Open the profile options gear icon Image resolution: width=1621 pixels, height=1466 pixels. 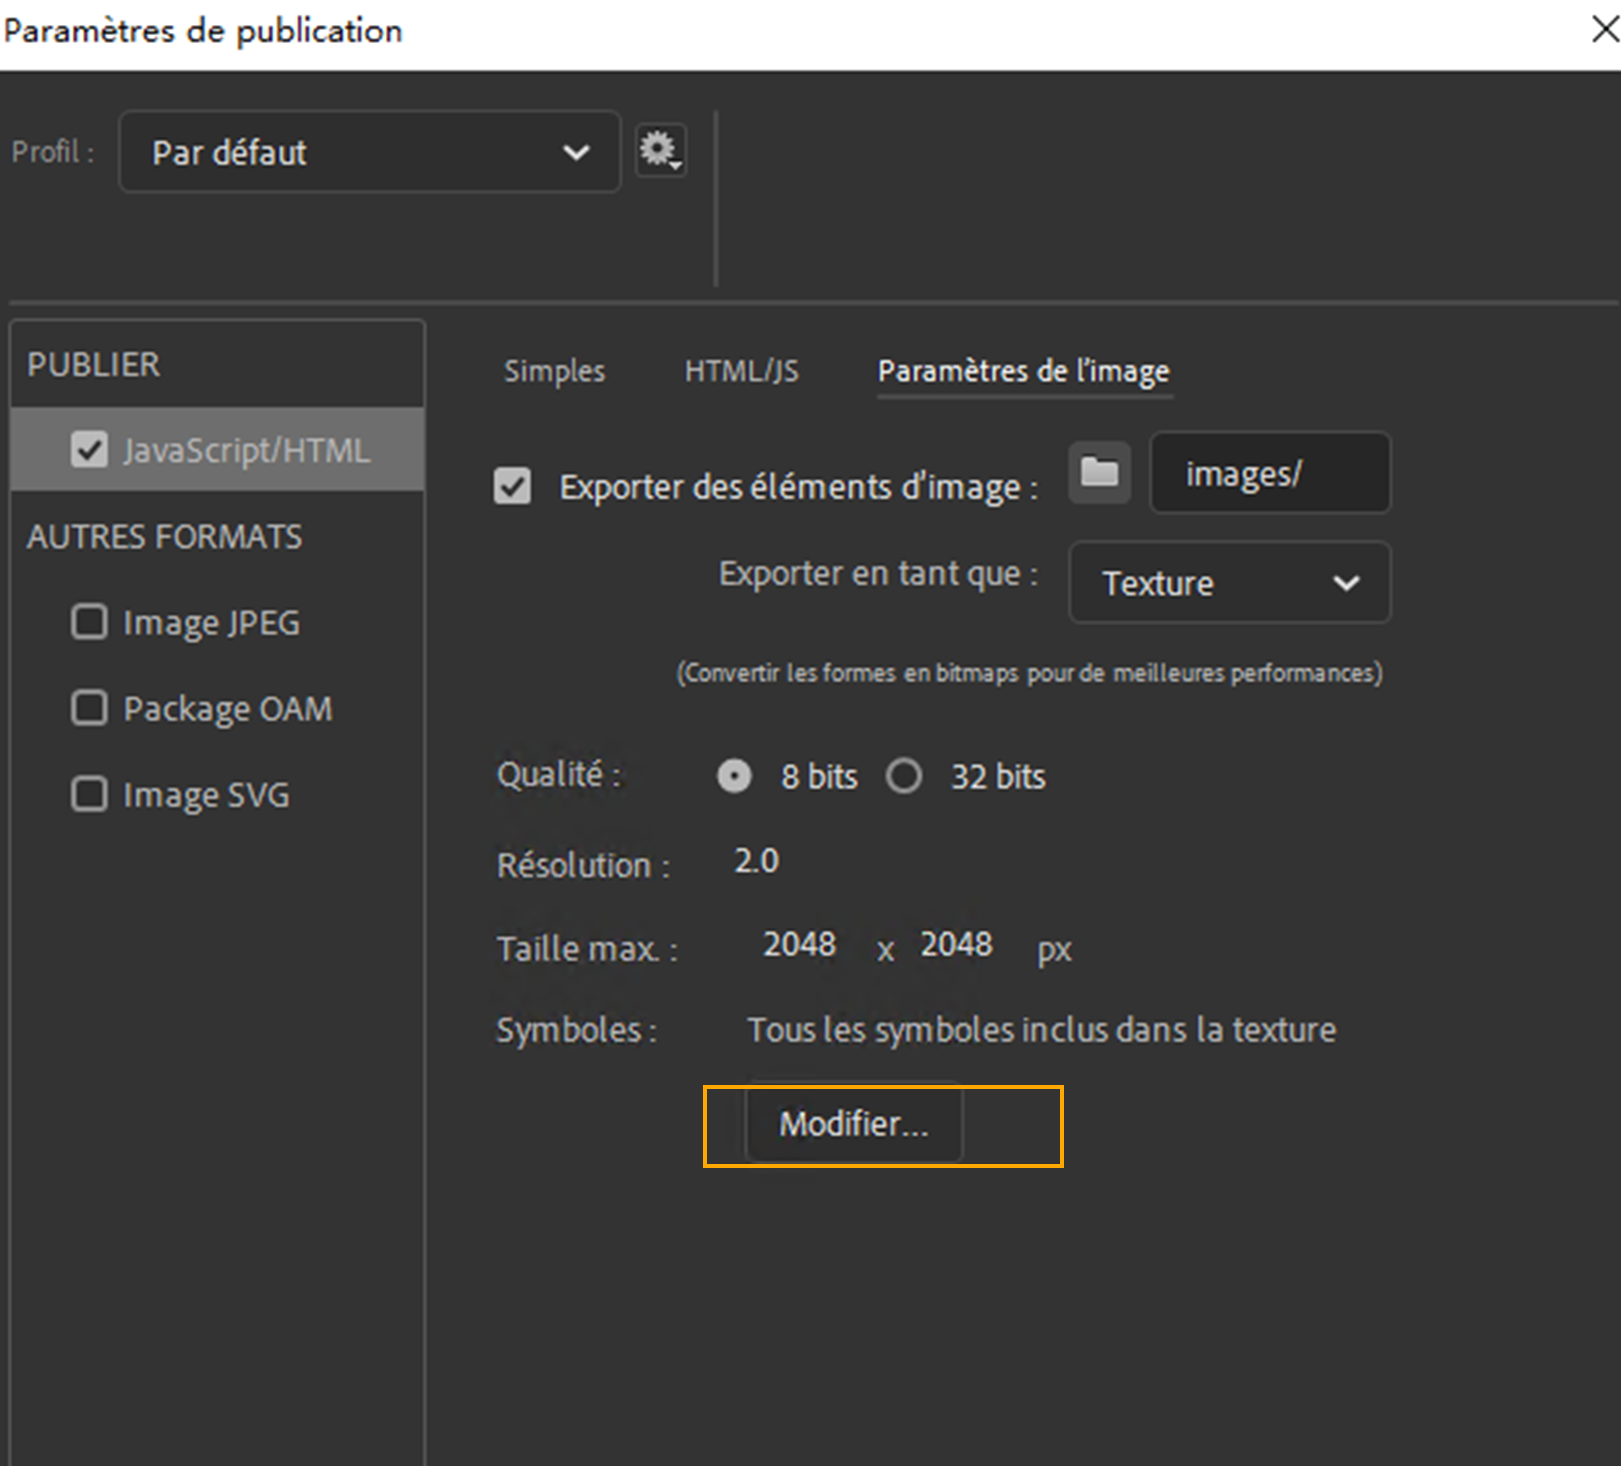(660, 151)
